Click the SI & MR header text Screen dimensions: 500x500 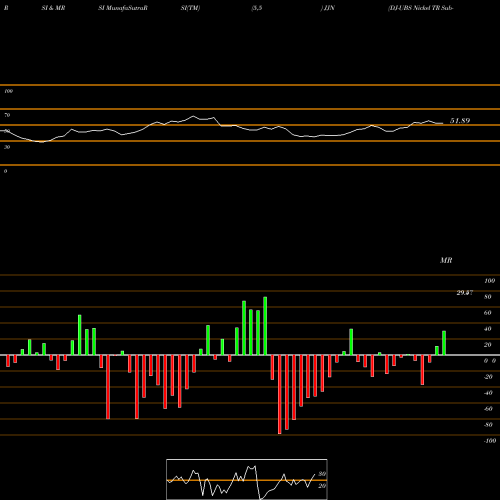pos(53,8)
